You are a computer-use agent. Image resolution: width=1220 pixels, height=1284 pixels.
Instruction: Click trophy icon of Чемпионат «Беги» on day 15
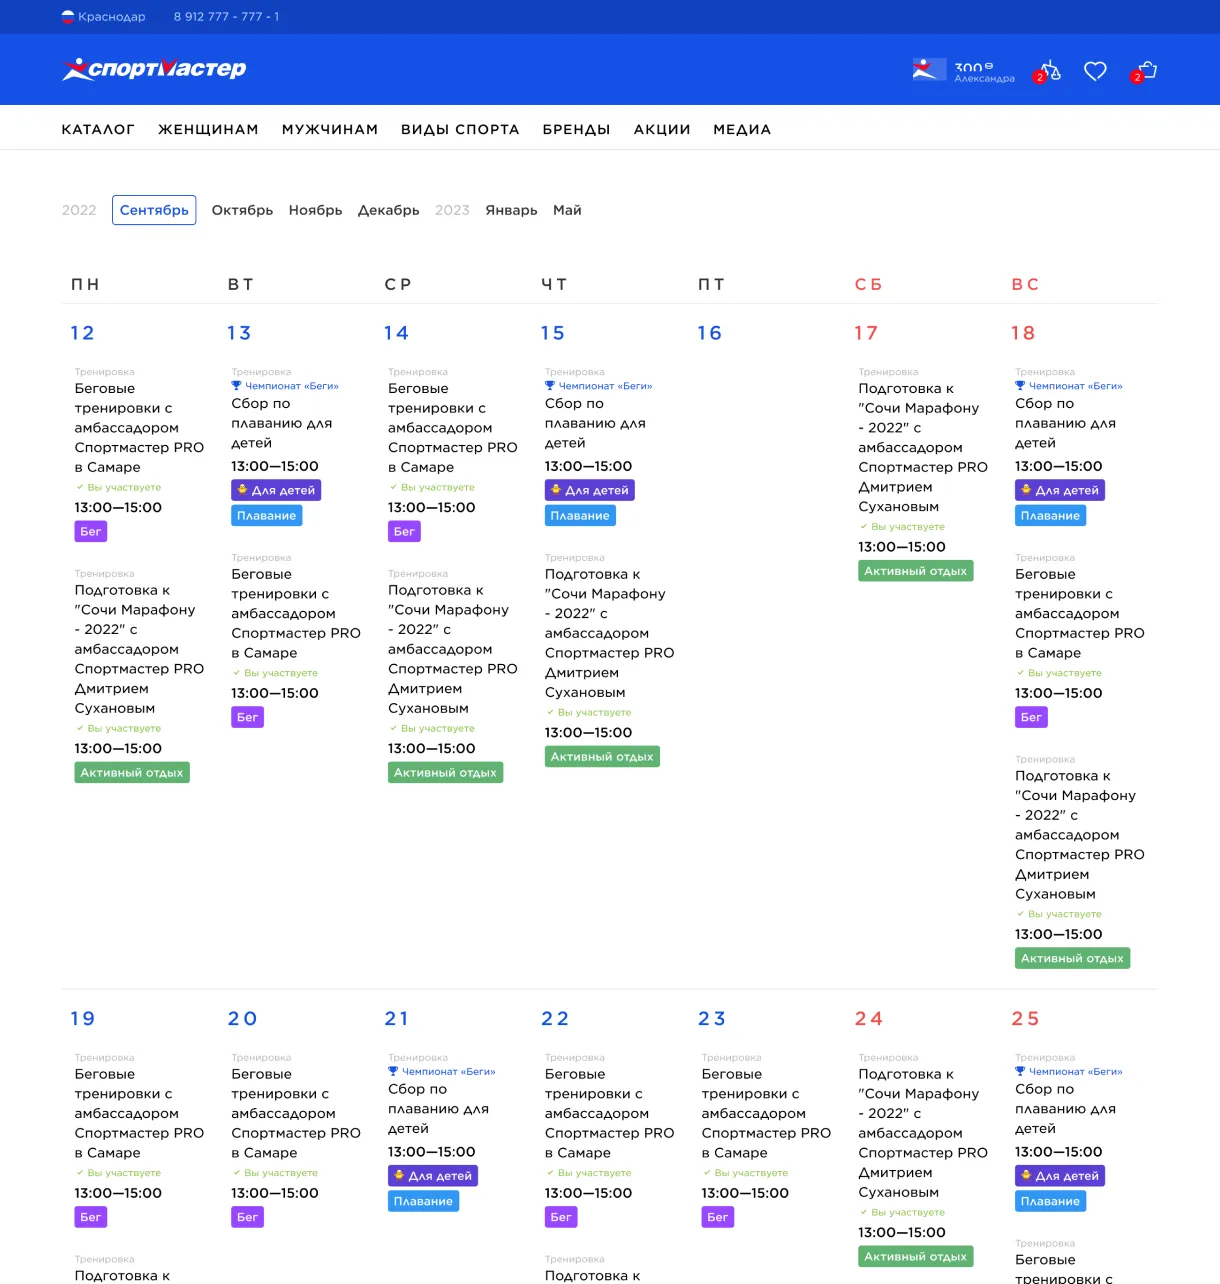550,386
